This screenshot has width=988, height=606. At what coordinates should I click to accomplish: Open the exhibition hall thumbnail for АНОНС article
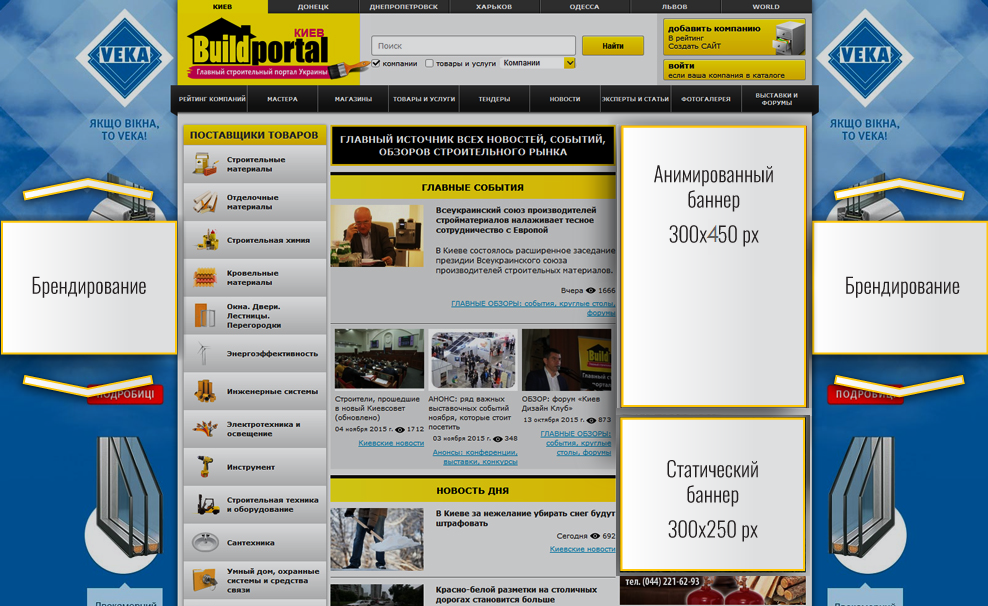pyautogui.click(x=473, y=359)
